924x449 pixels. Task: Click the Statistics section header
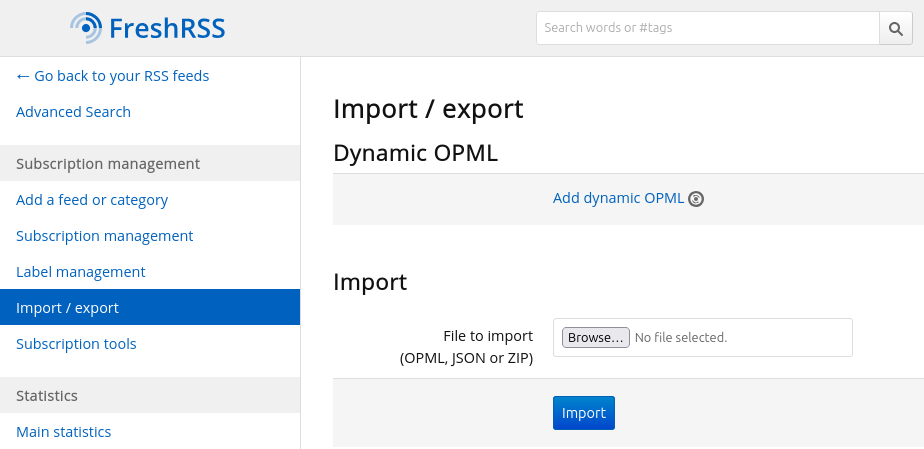coord(47,396)
